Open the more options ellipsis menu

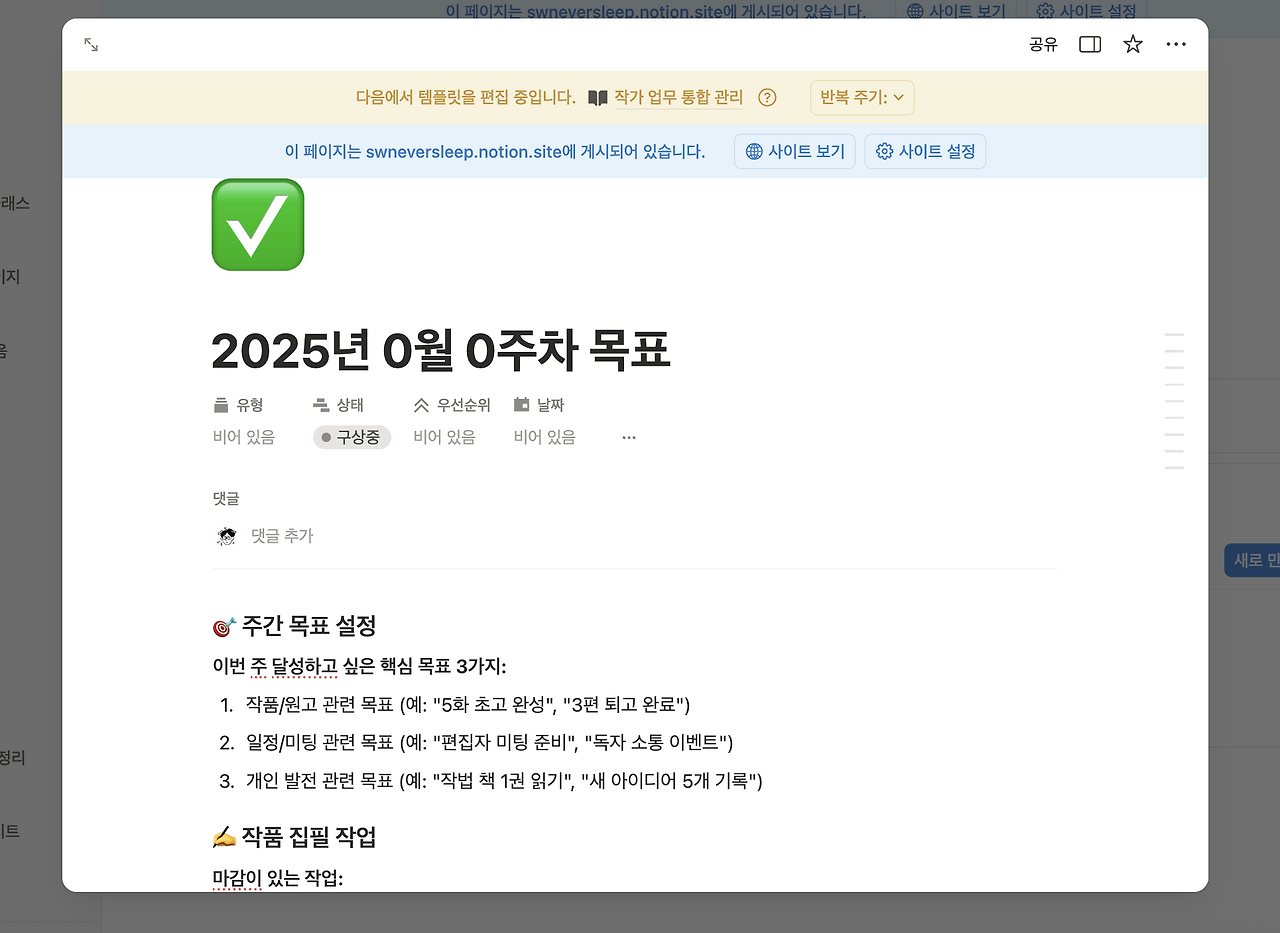coord(1176,44)
